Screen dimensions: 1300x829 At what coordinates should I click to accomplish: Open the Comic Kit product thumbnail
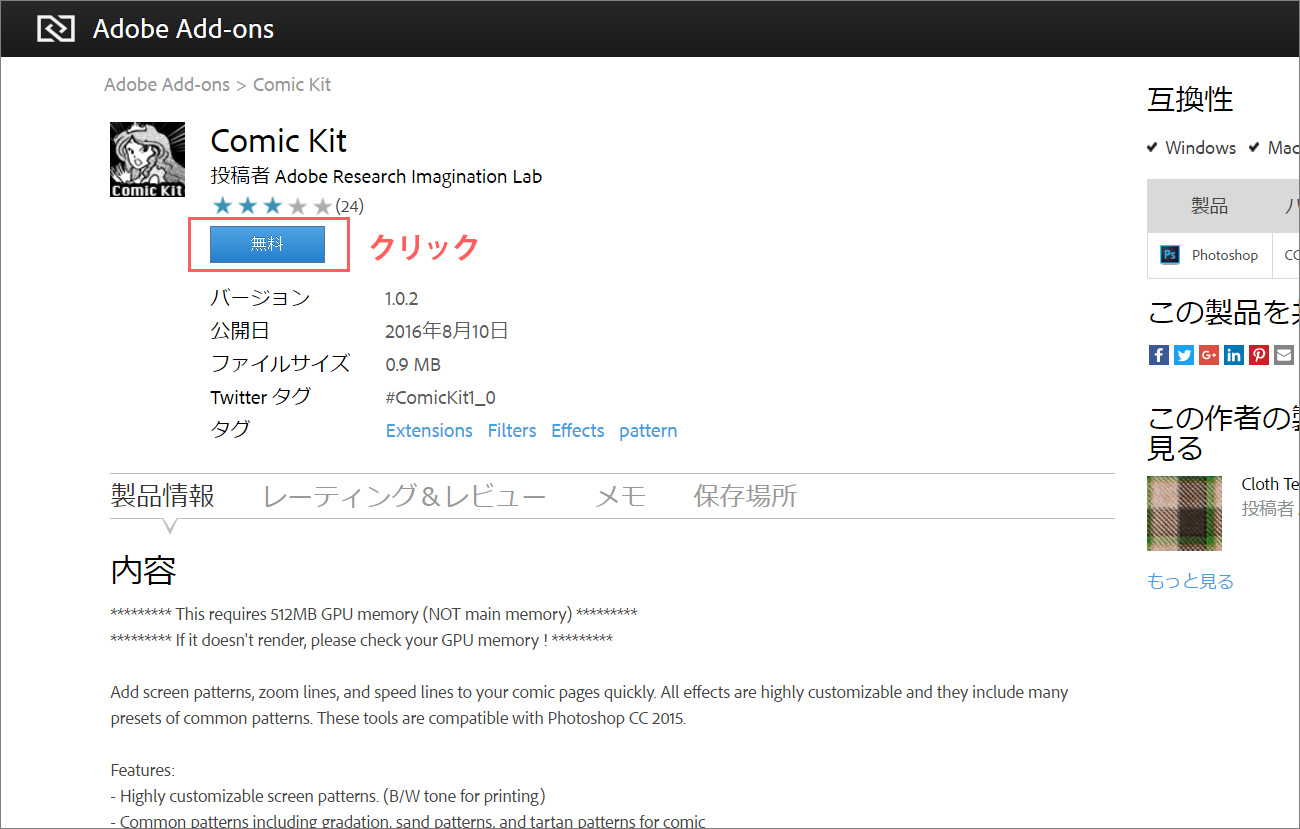[147, 160]
